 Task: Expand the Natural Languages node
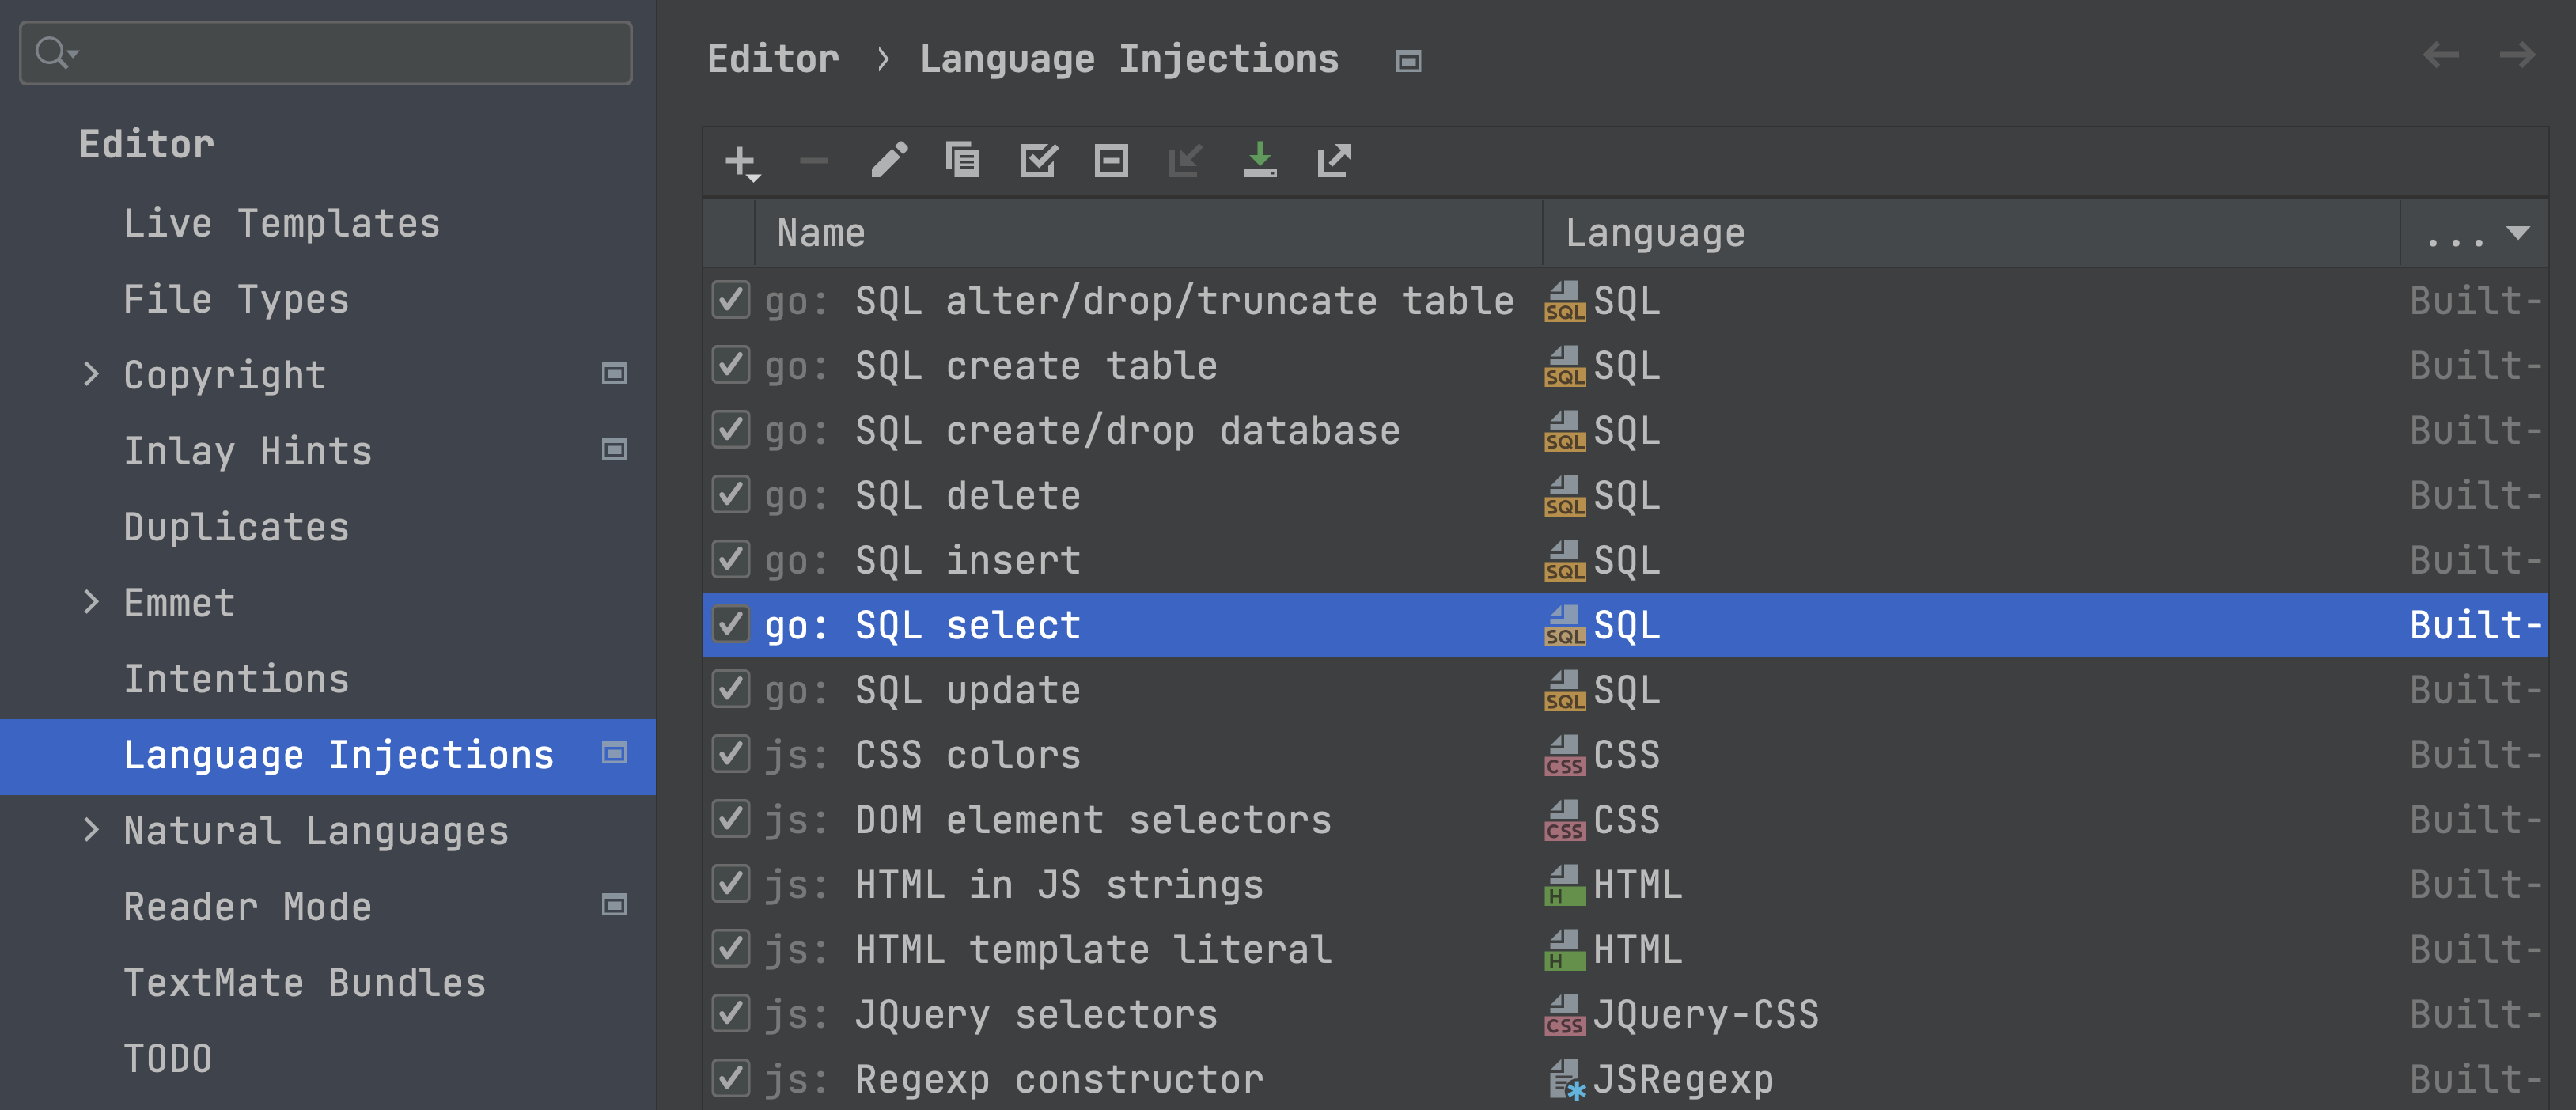click(x=91, y=830)
